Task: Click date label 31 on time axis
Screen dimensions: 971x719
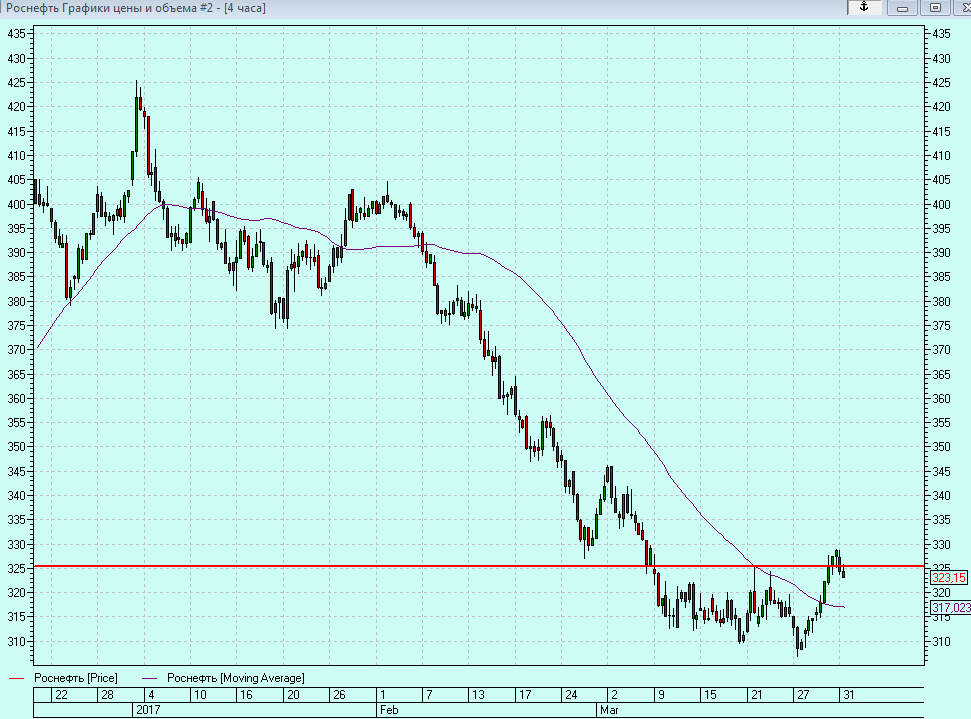Action: (x=849, y=695)
